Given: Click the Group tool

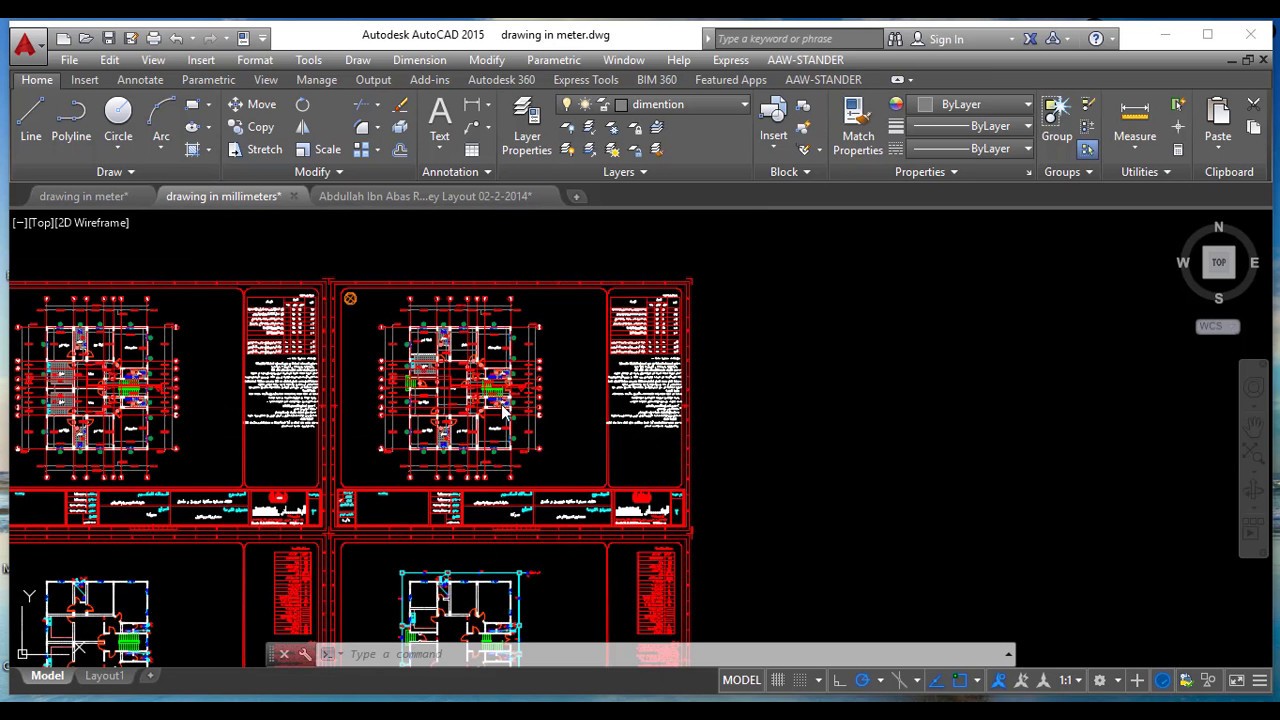Looking at the screenshot, I should 1056,121.
